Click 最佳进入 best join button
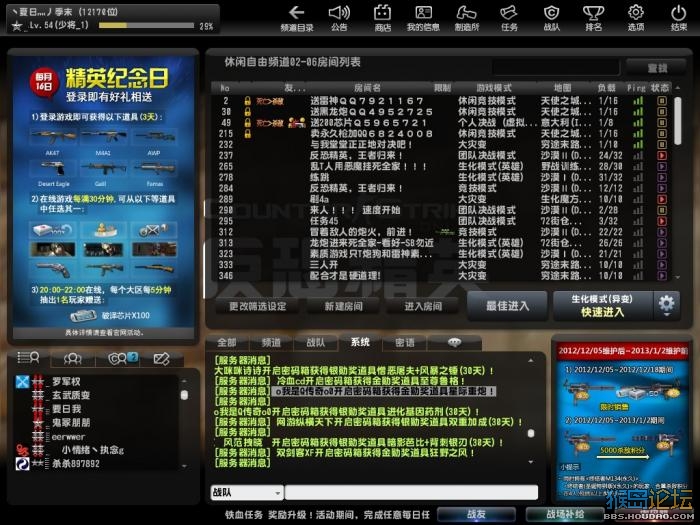This screenshot has height=525, width=700. pyautogui.click(x=507, y=306)
